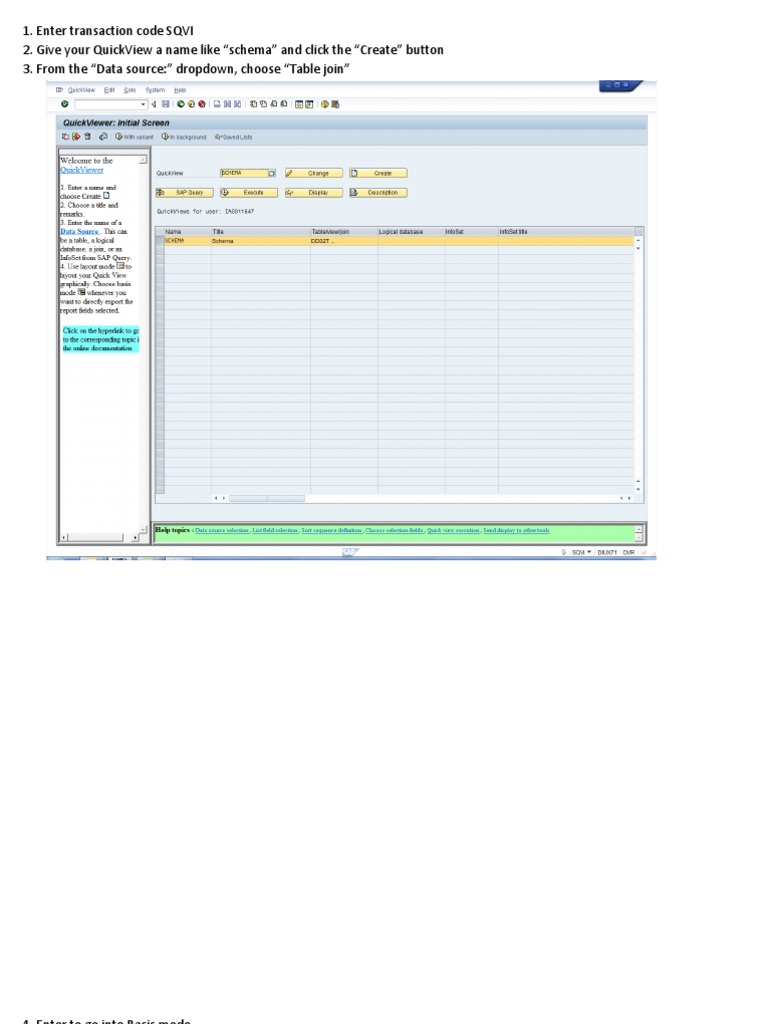Click the blue arrows icon right of the trash
The height and width of the screenshot is (1024, 768).
pyautogui.click(x=103, y=136)
